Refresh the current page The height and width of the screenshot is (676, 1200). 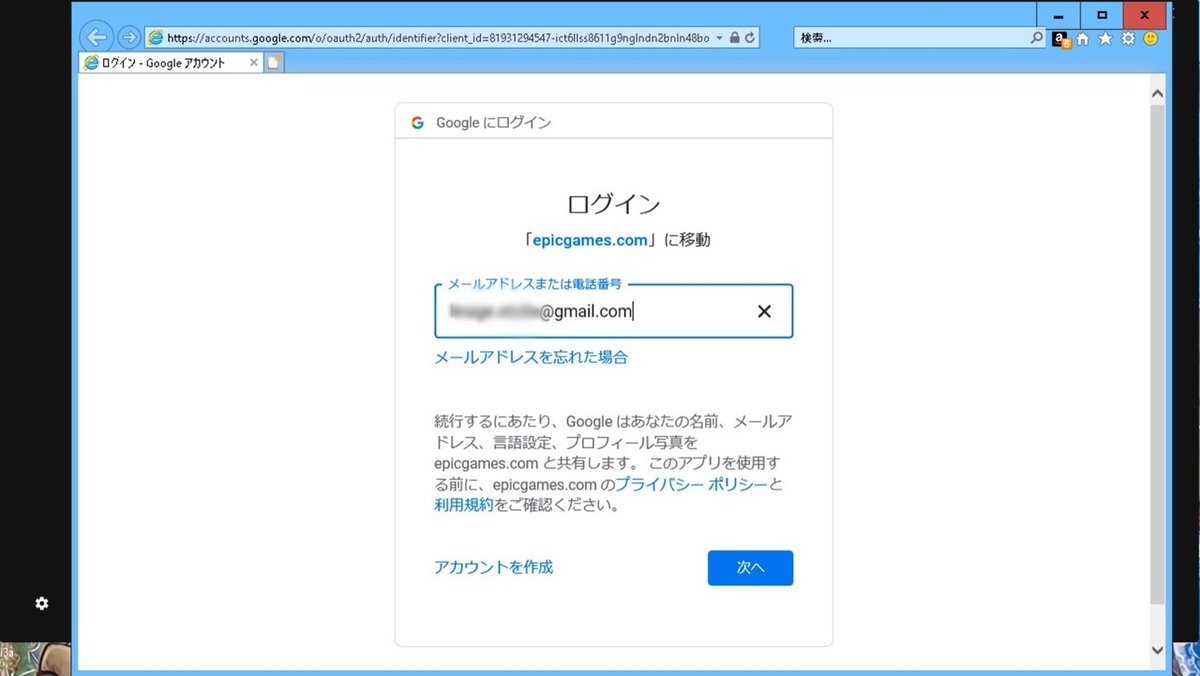point(751,37)
